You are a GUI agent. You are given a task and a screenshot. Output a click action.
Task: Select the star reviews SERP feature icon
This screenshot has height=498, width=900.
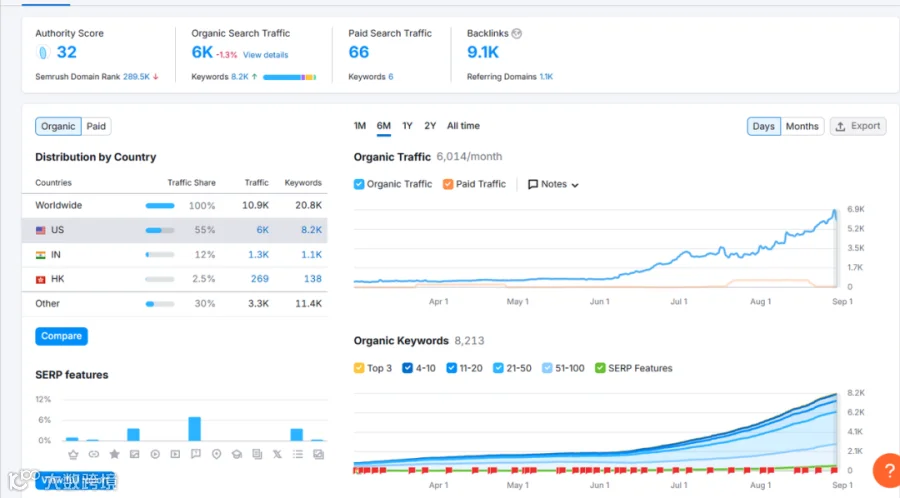pyautogui.click(x=114, y=454)
